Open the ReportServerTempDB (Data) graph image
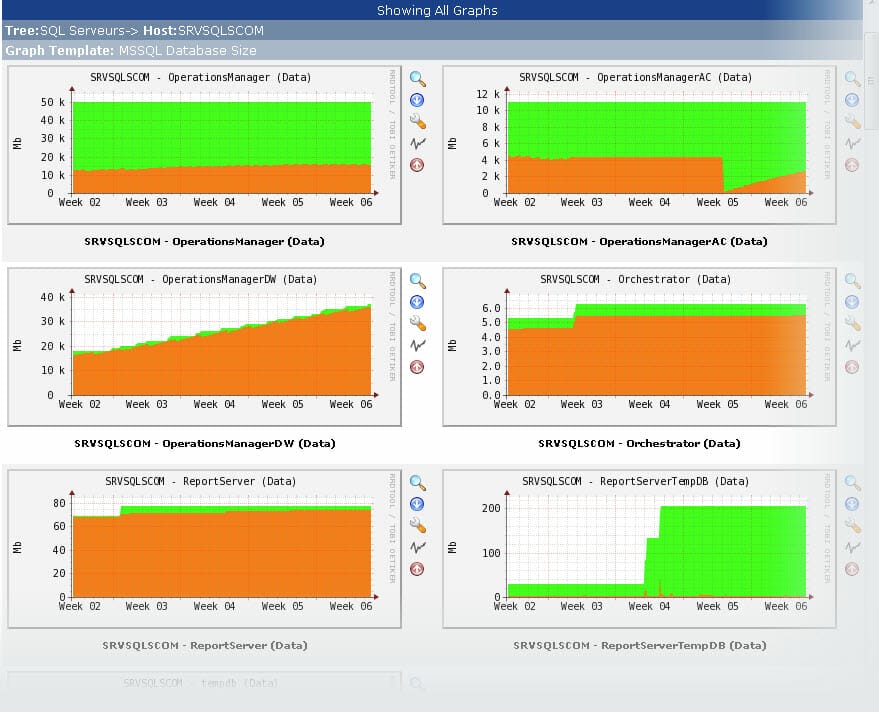The image size is (879, 712). tap(639, 549)
